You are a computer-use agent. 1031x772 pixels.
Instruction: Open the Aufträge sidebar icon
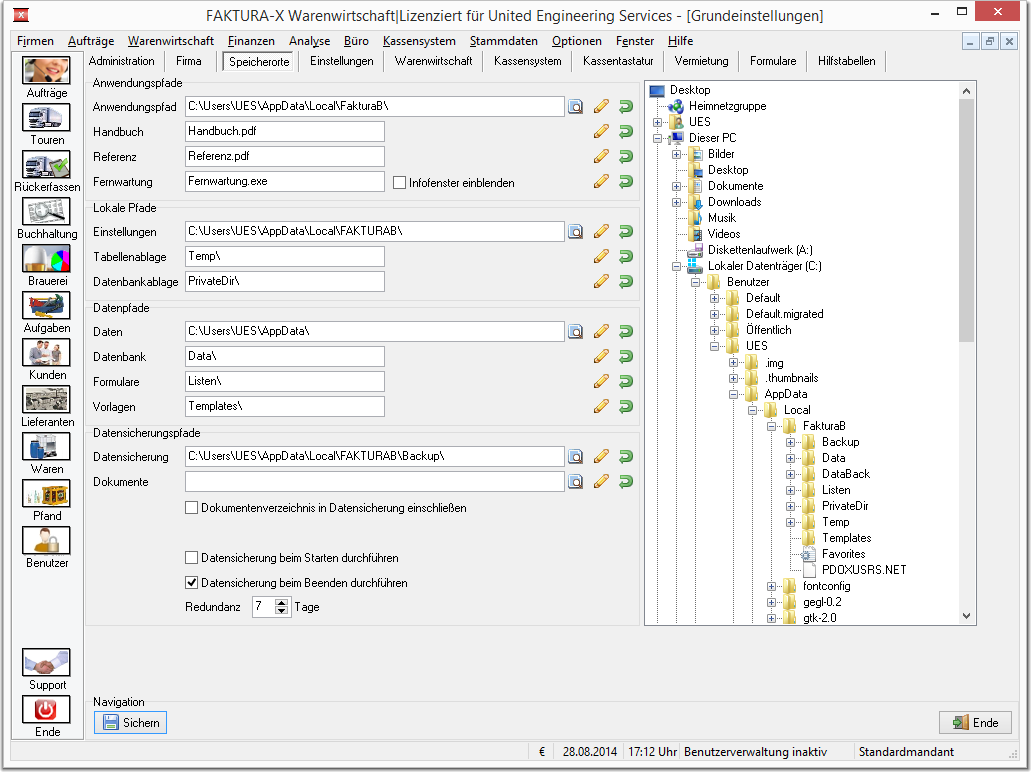click(46, 71)
